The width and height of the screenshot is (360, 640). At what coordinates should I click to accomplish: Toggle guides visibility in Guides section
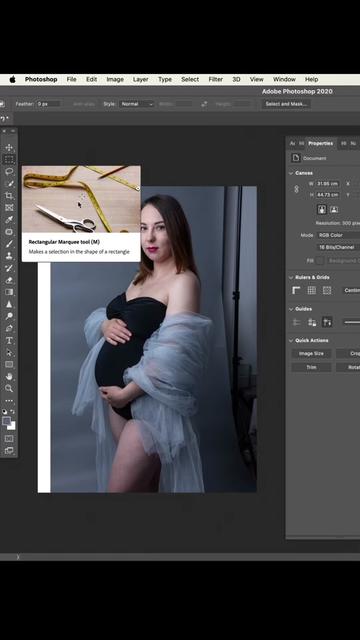pos(296,322)
